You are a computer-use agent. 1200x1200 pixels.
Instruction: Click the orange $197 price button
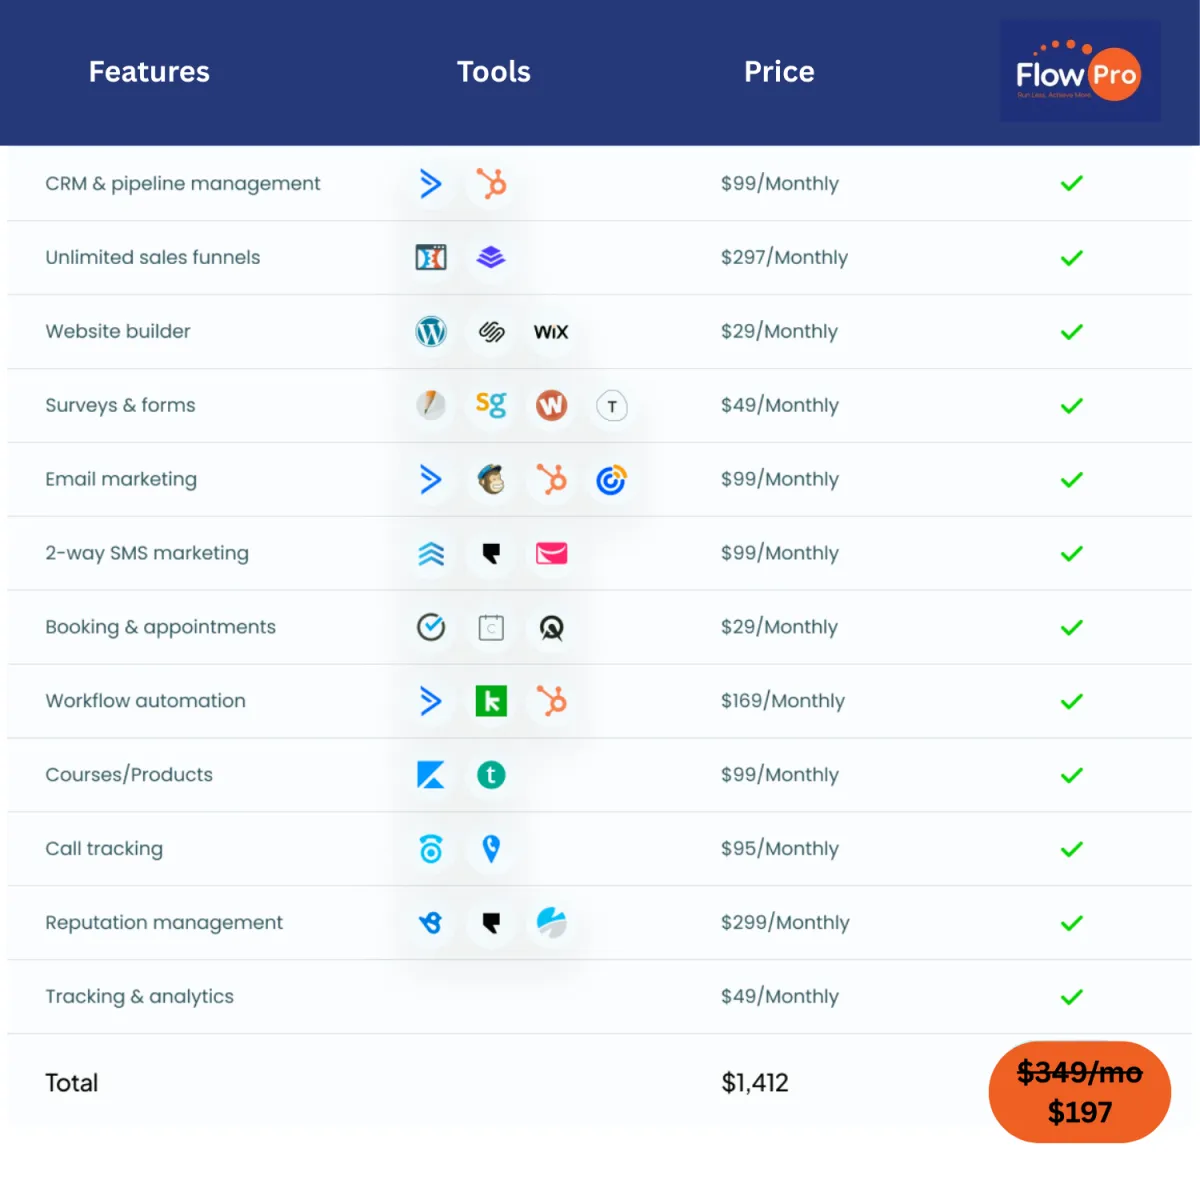tap(1080, 1092)
